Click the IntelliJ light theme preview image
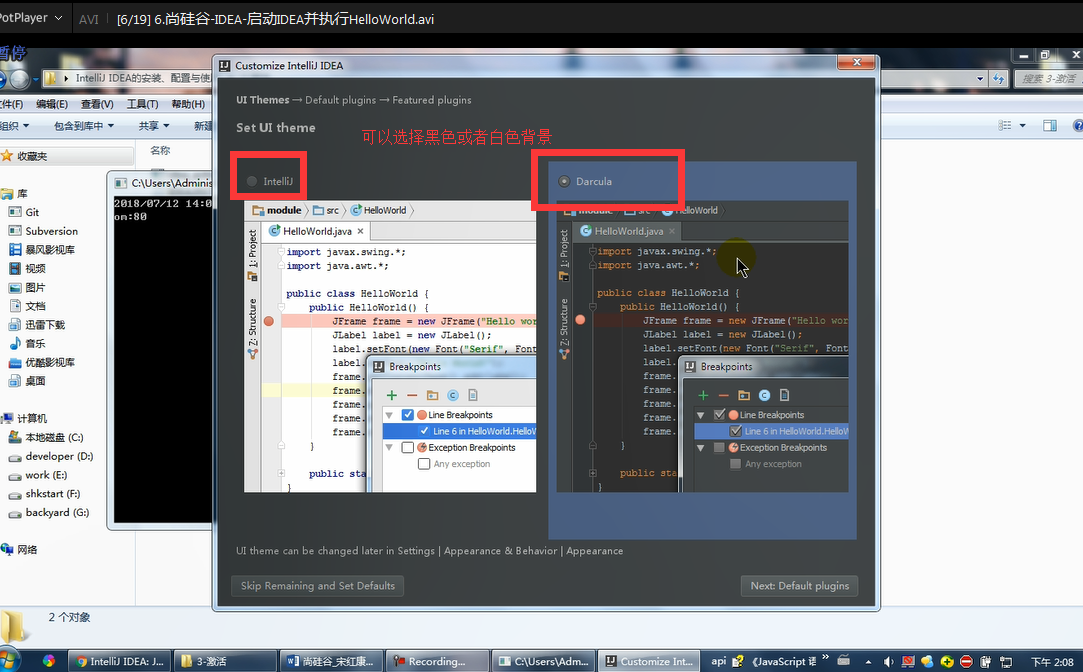Screen dimensions: 1083x672 point(390,347)
